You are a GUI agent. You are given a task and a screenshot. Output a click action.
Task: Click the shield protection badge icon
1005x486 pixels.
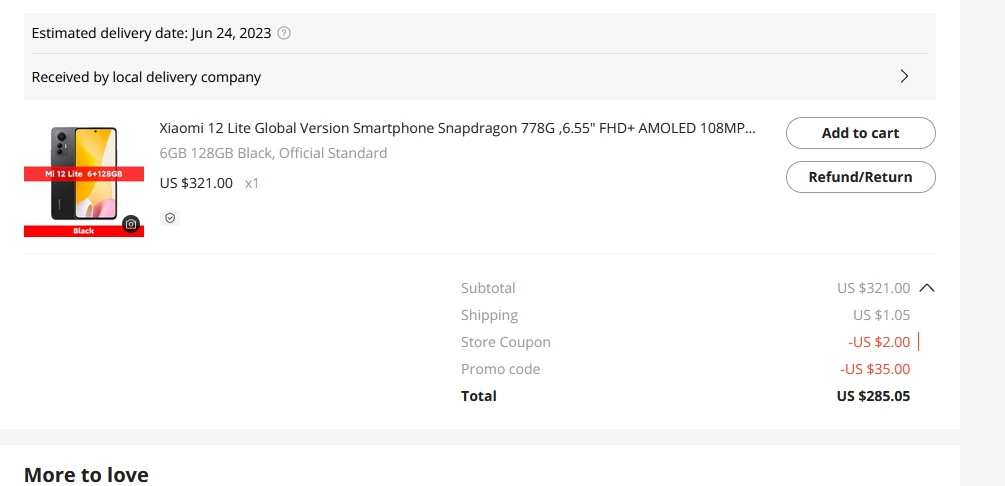tap(170, 218)
